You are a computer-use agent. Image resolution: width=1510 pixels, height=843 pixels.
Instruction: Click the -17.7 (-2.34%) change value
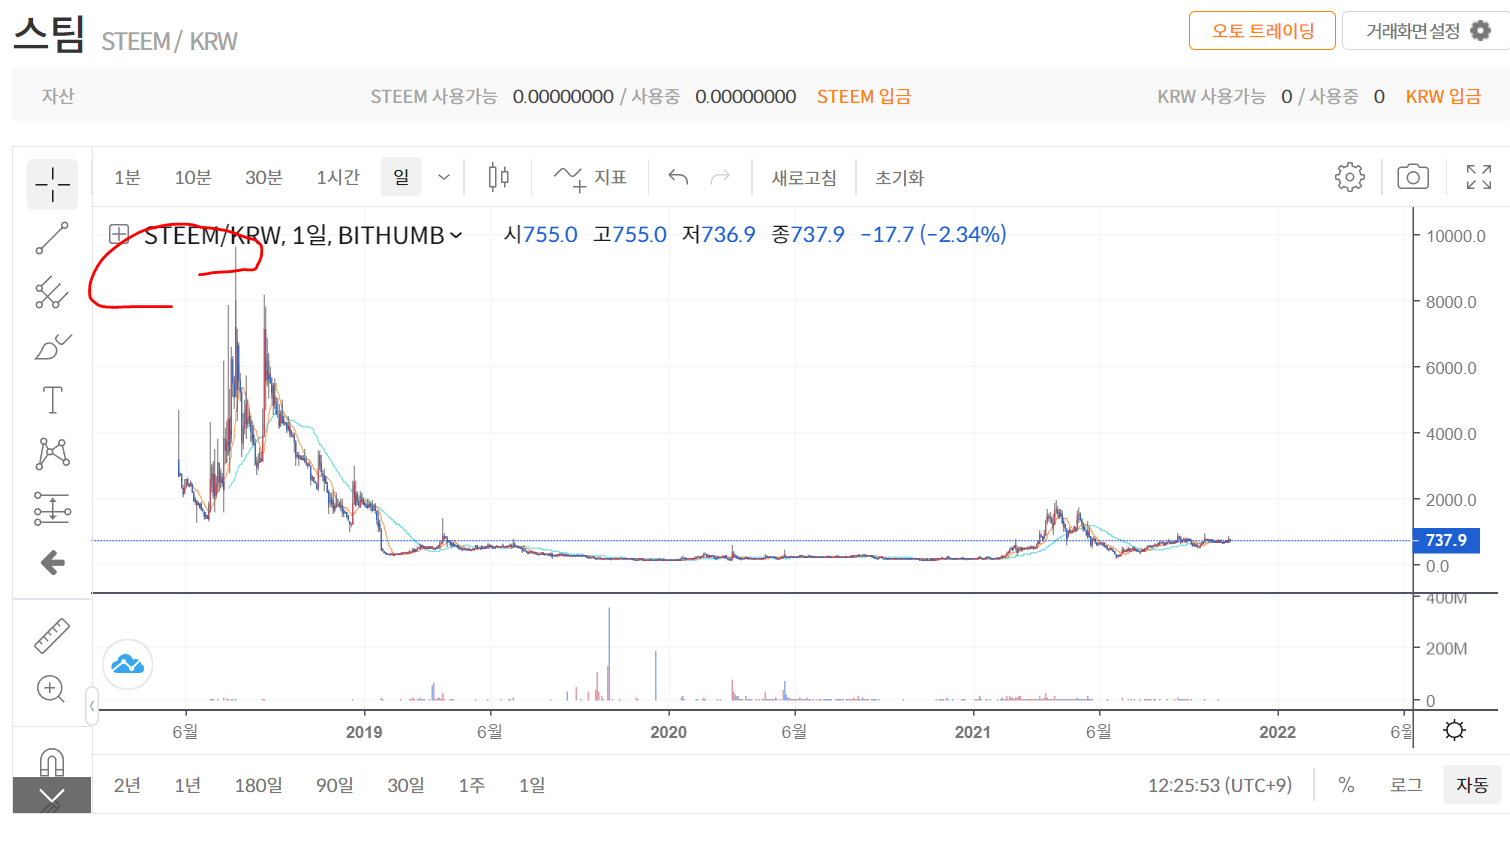tap(933, 234)
